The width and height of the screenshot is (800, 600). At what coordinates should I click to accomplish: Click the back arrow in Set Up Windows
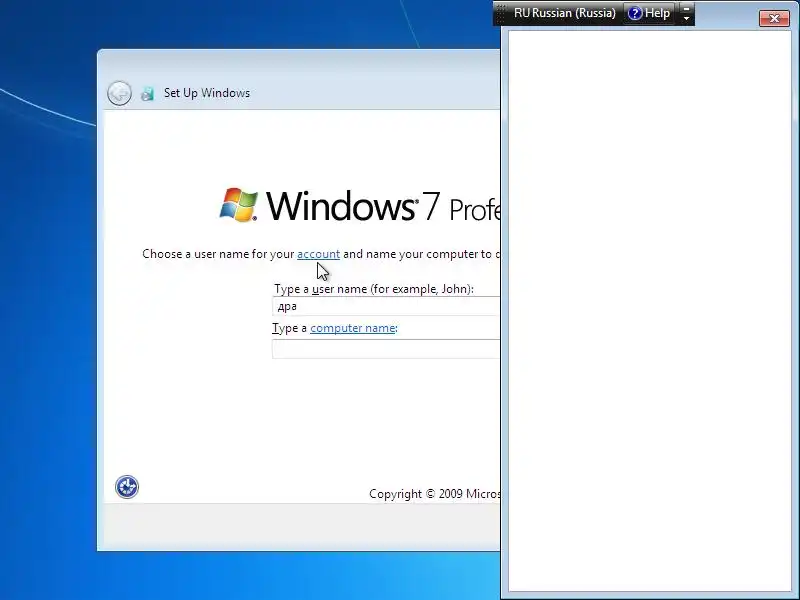(x=119, y=93)
